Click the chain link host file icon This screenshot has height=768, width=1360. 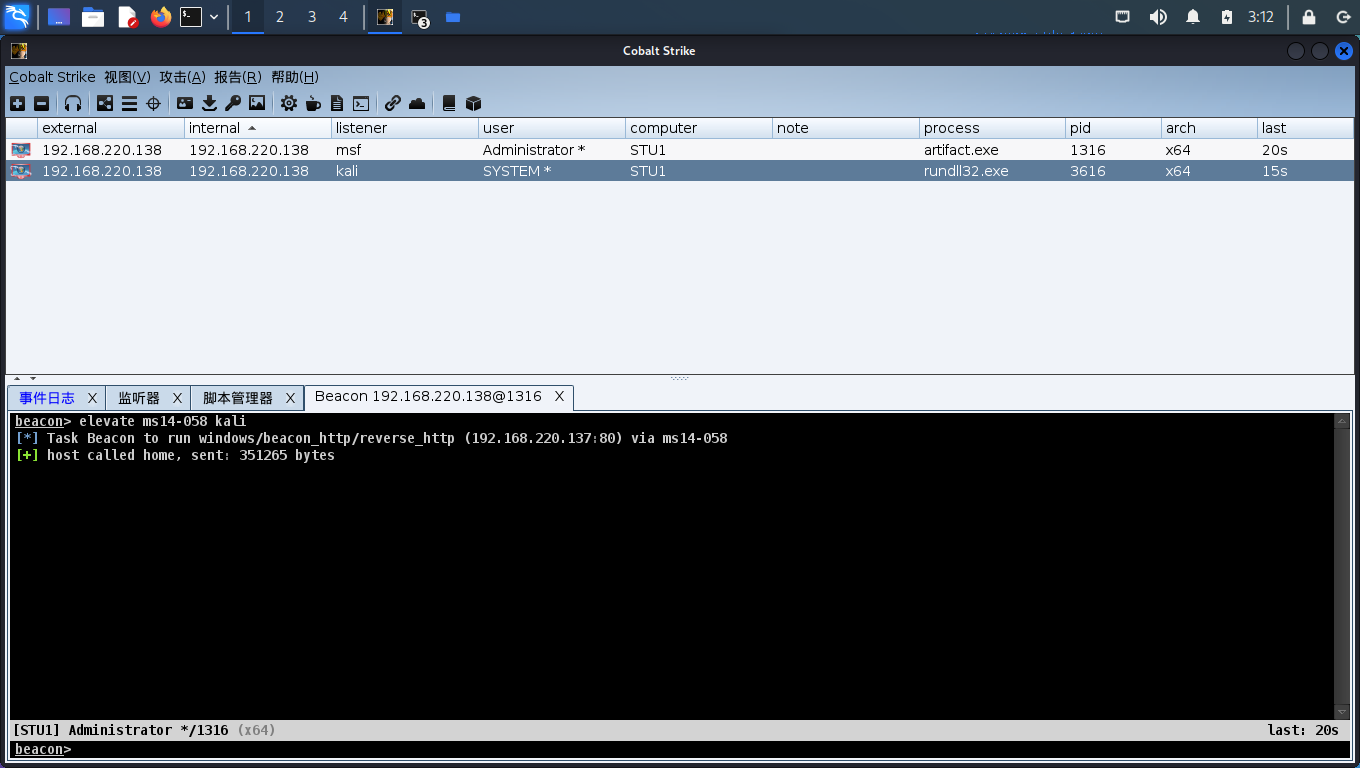[393, 103]
